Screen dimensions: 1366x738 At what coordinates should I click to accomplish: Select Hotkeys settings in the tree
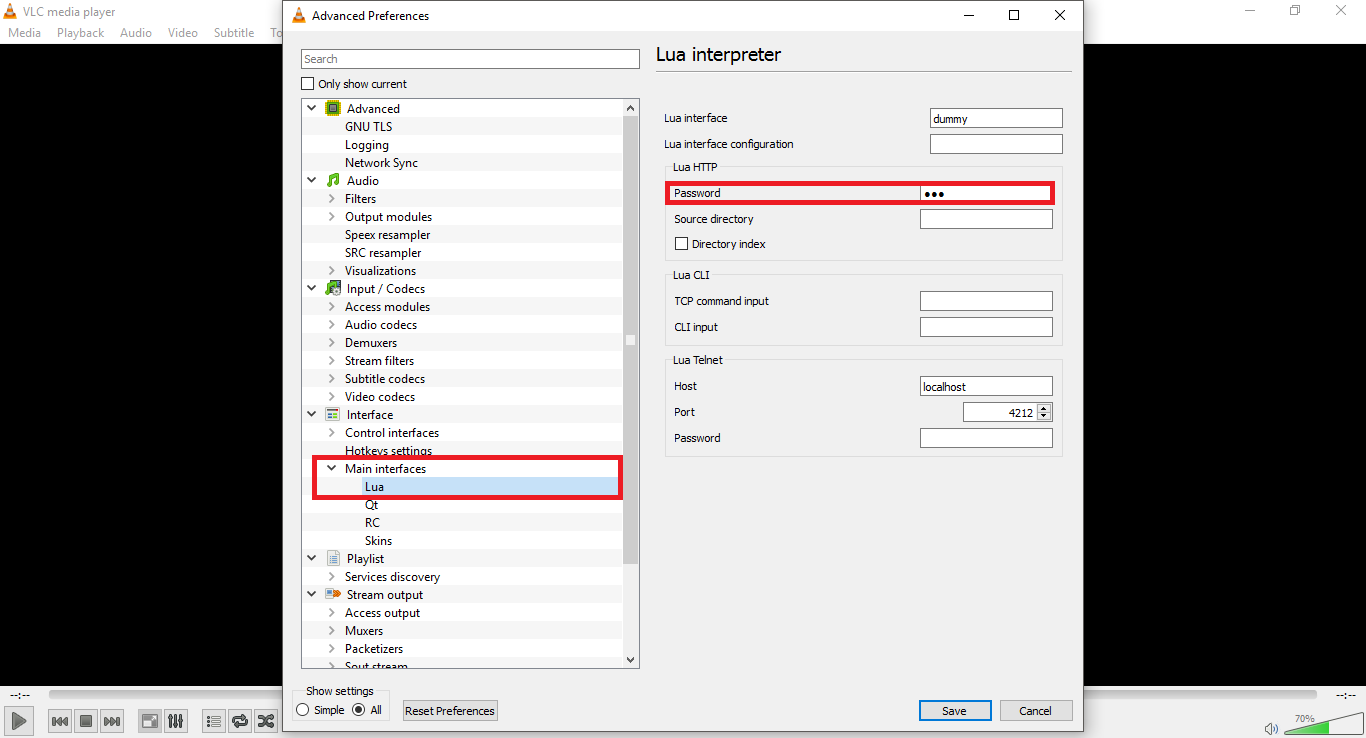[x=389, y=450]
